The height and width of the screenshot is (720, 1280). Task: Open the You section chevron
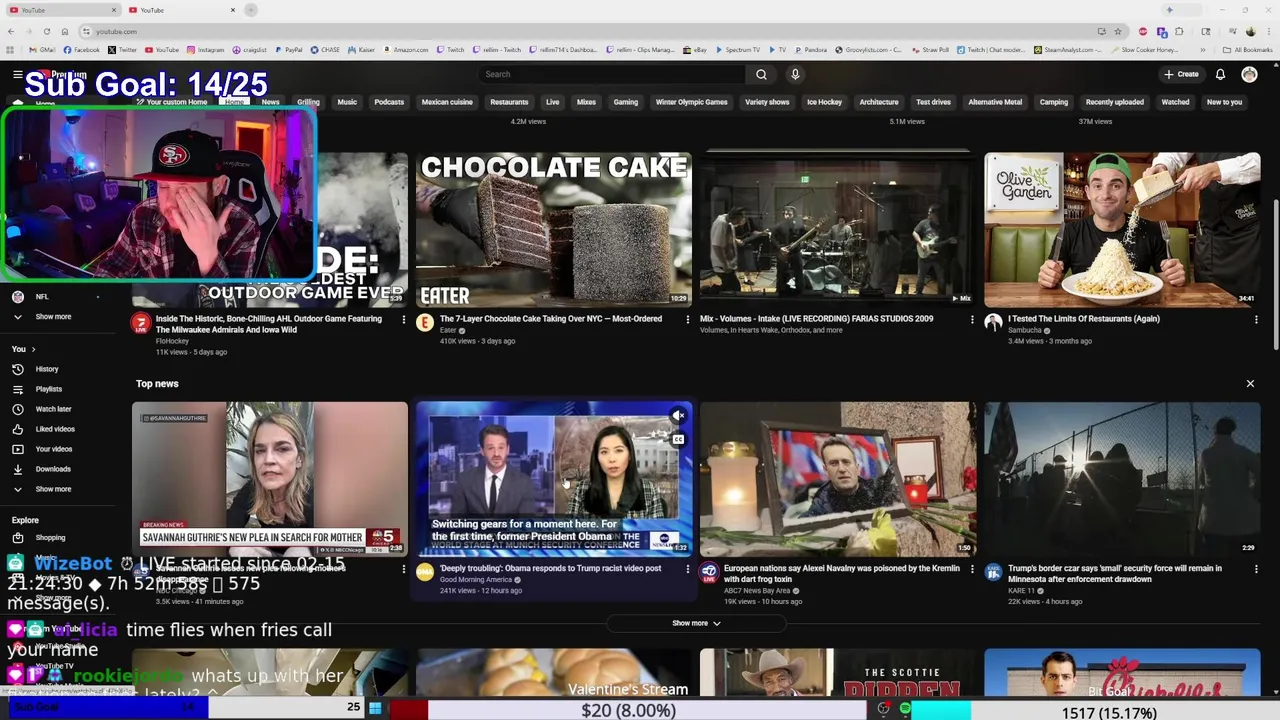pos(33,349)
